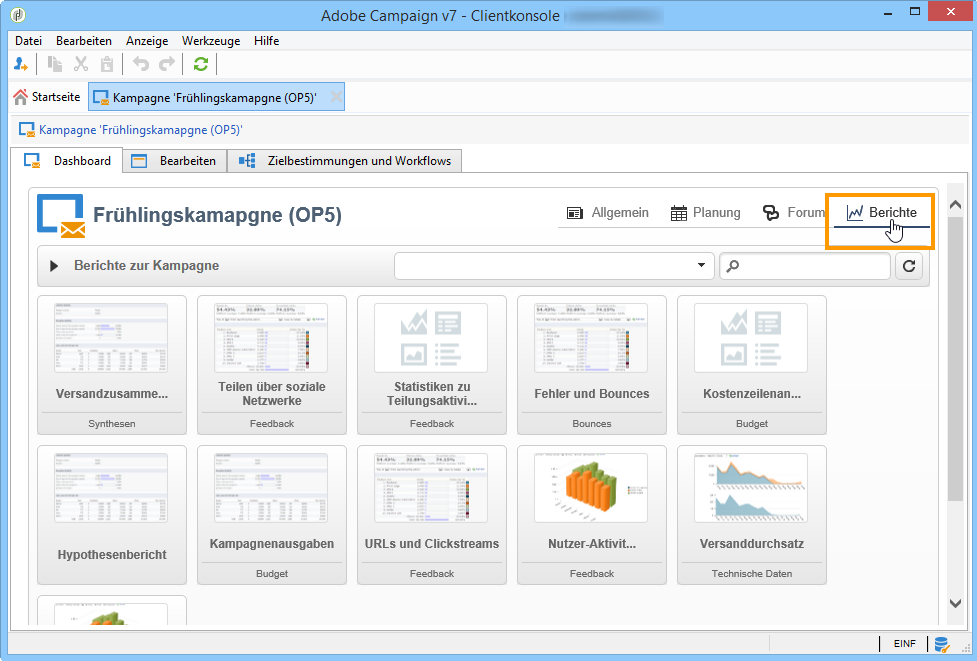Click the green refresh toolbar icon

201,64
